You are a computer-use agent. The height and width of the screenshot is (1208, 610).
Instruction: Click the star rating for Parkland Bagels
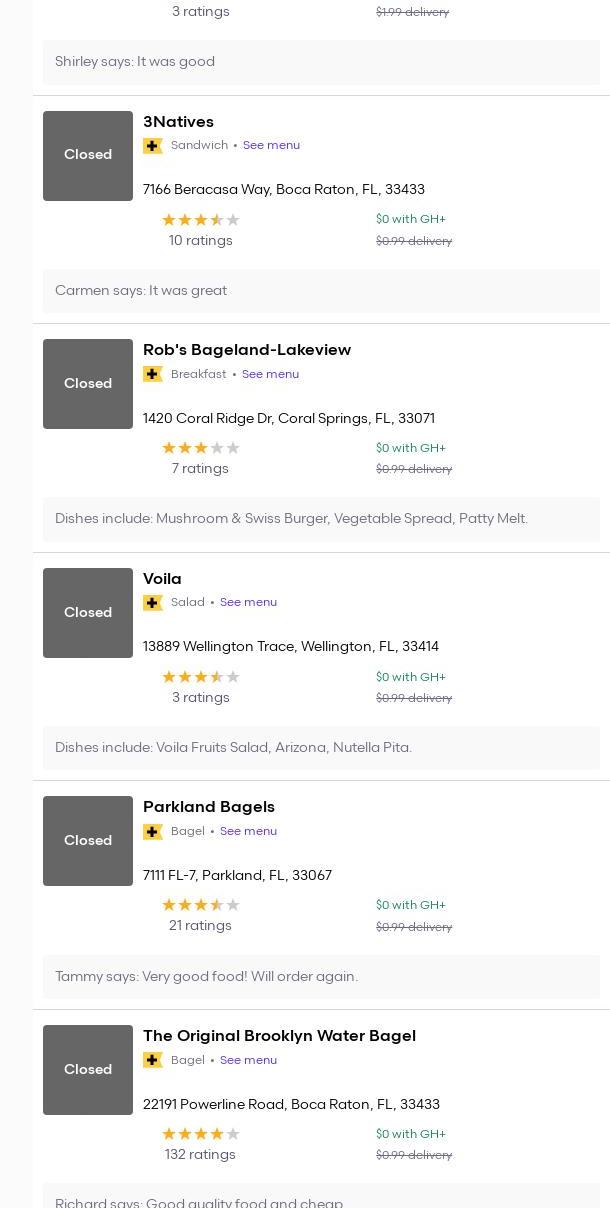[x=201, y=905]
